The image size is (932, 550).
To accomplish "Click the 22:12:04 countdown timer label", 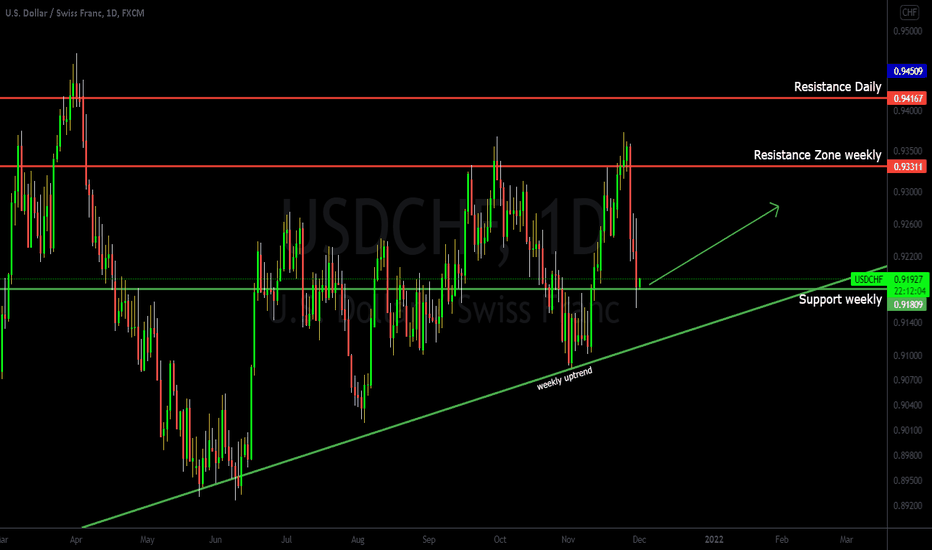I will 909,291.
